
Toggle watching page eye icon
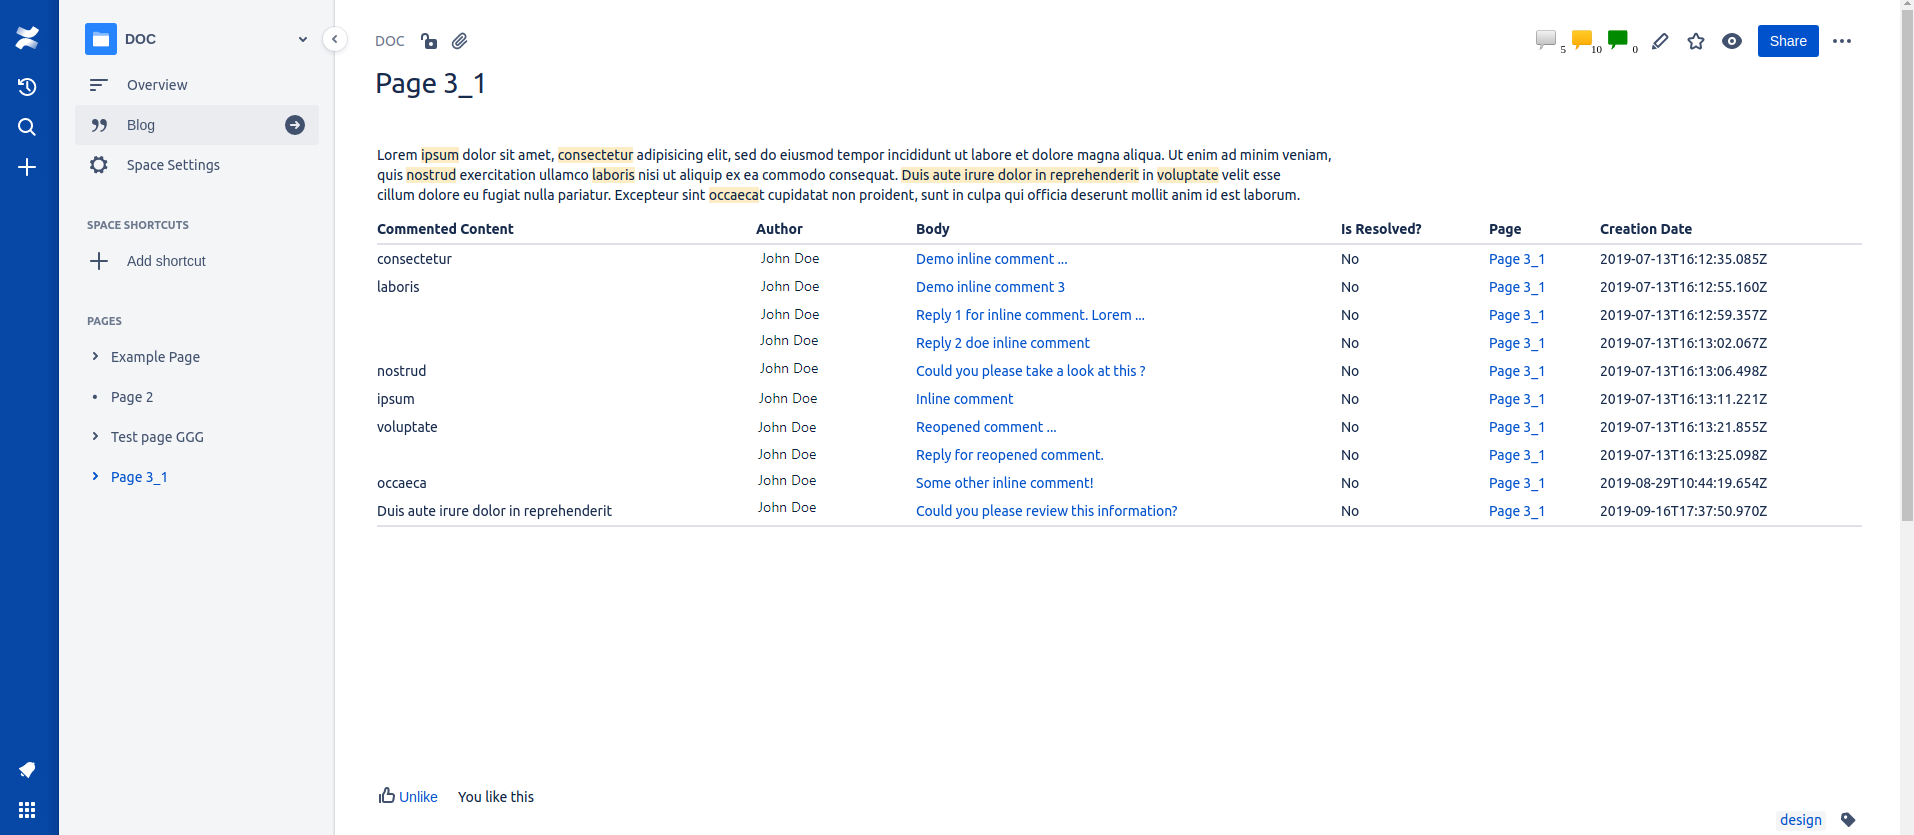1732,41
